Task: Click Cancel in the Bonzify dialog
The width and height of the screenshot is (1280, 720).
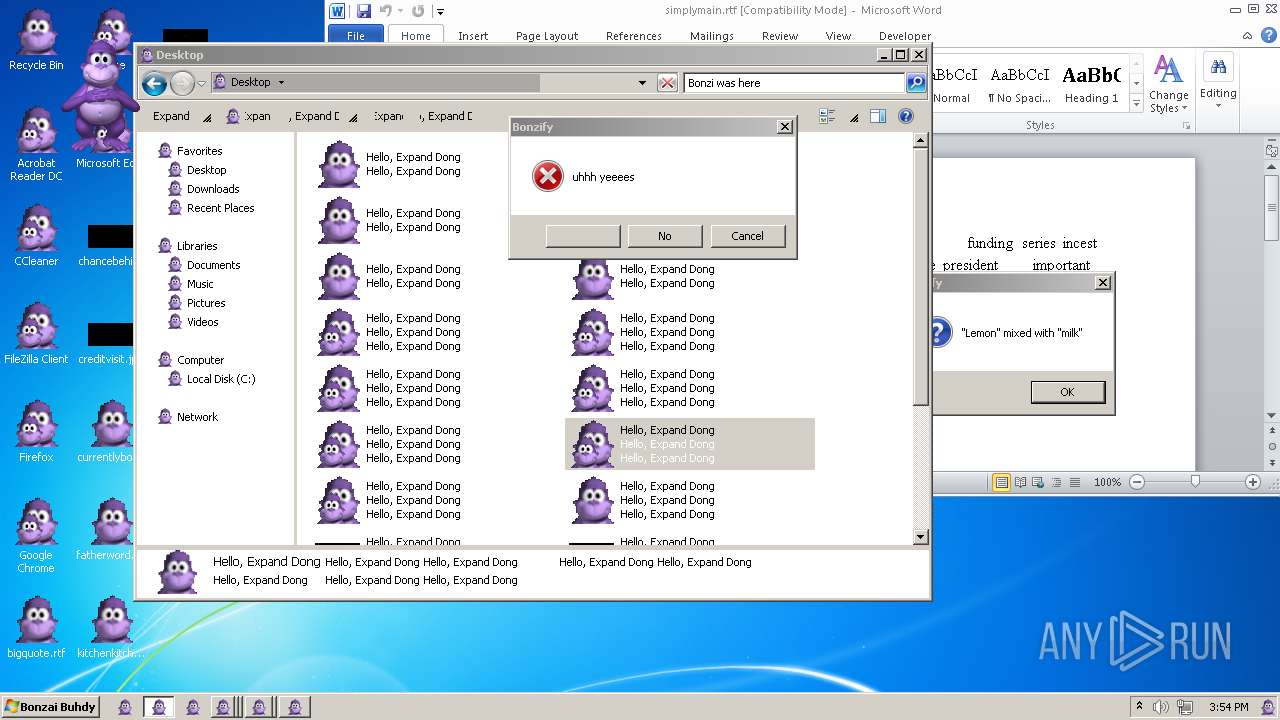Action: pyautogui.click(x=747, y=236)
